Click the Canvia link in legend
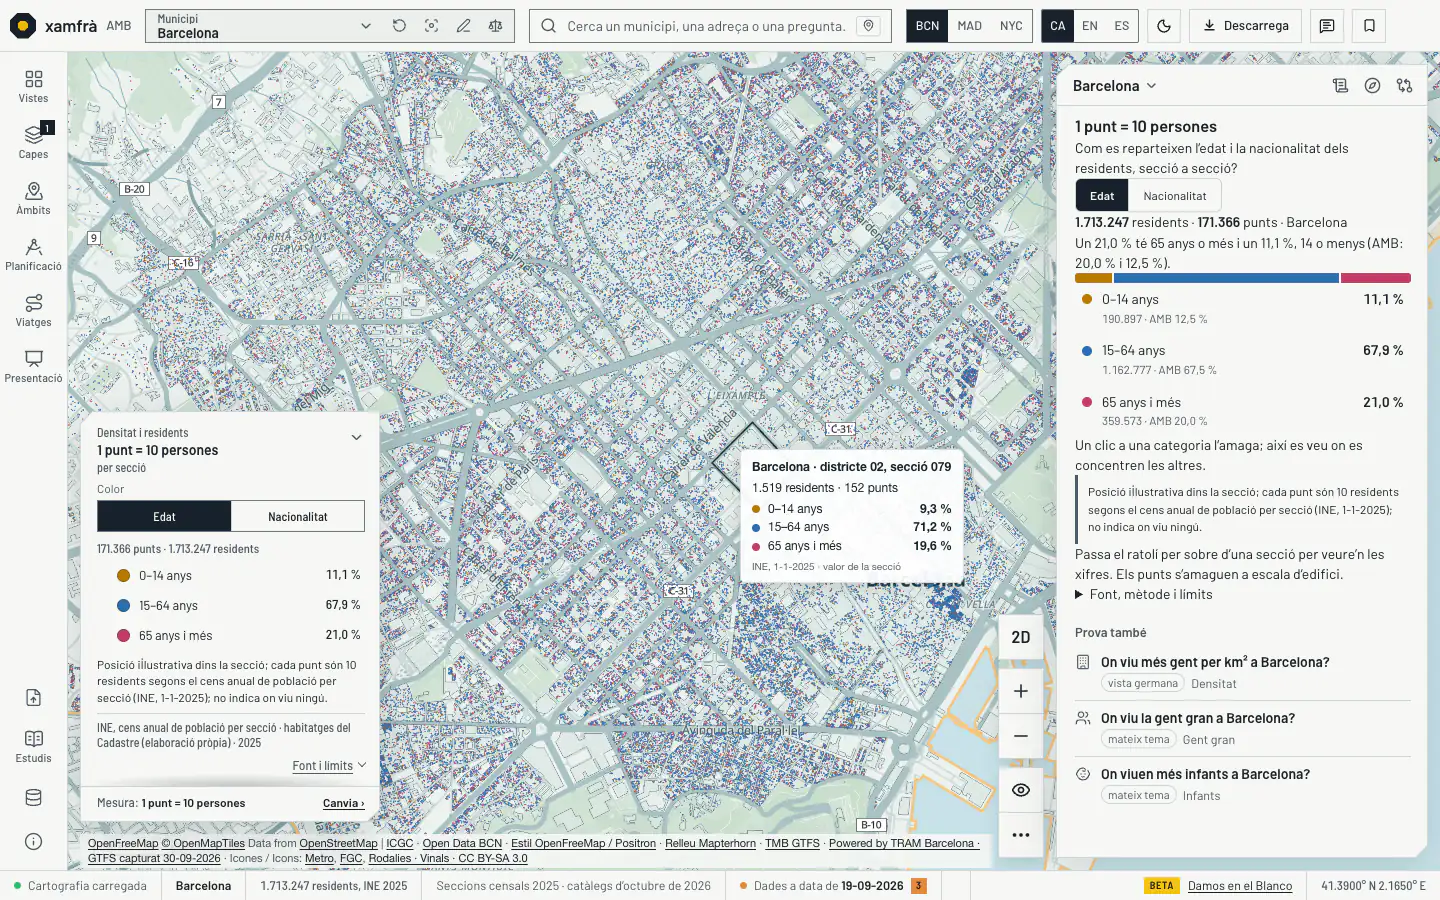The image size is (1440, 900). [343, 803]
